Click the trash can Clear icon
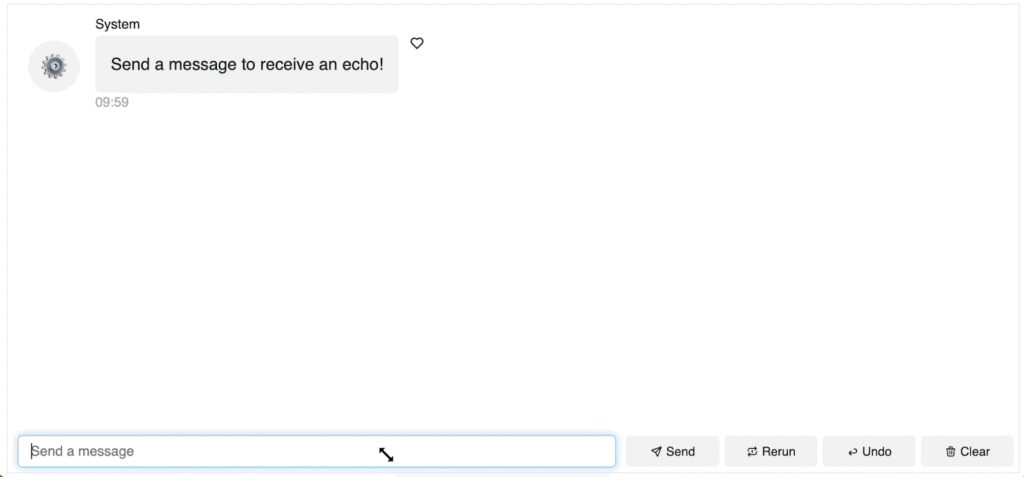 tap(950, 452)
